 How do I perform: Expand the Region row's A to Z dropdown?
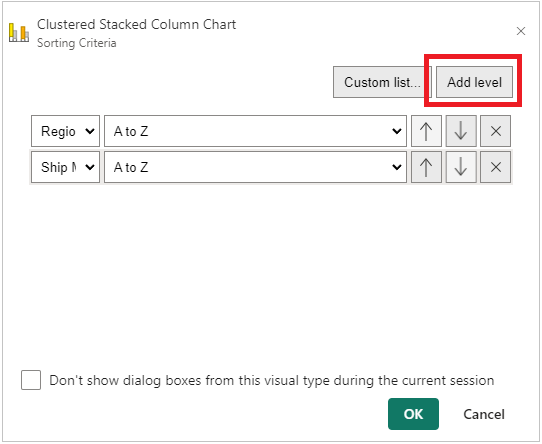point(255,131)
